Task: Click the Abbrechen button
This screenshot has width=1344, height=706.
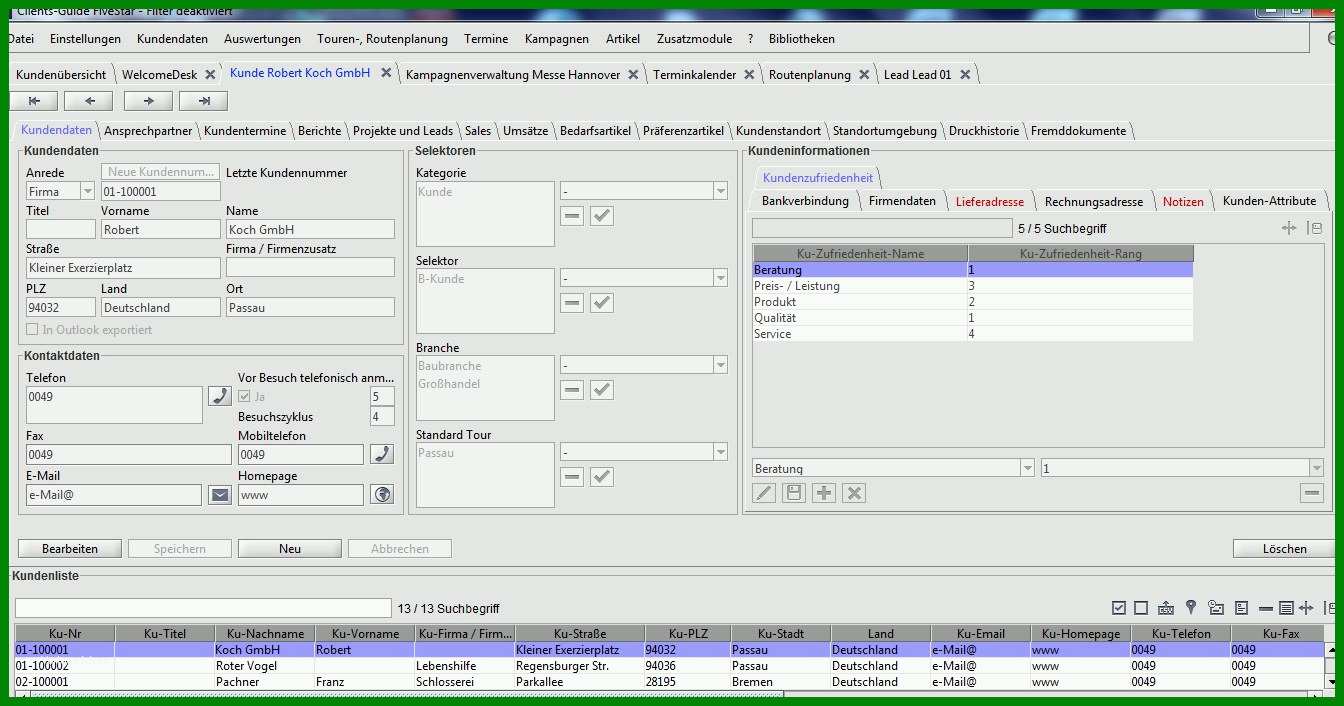Action: pos(400,549)
